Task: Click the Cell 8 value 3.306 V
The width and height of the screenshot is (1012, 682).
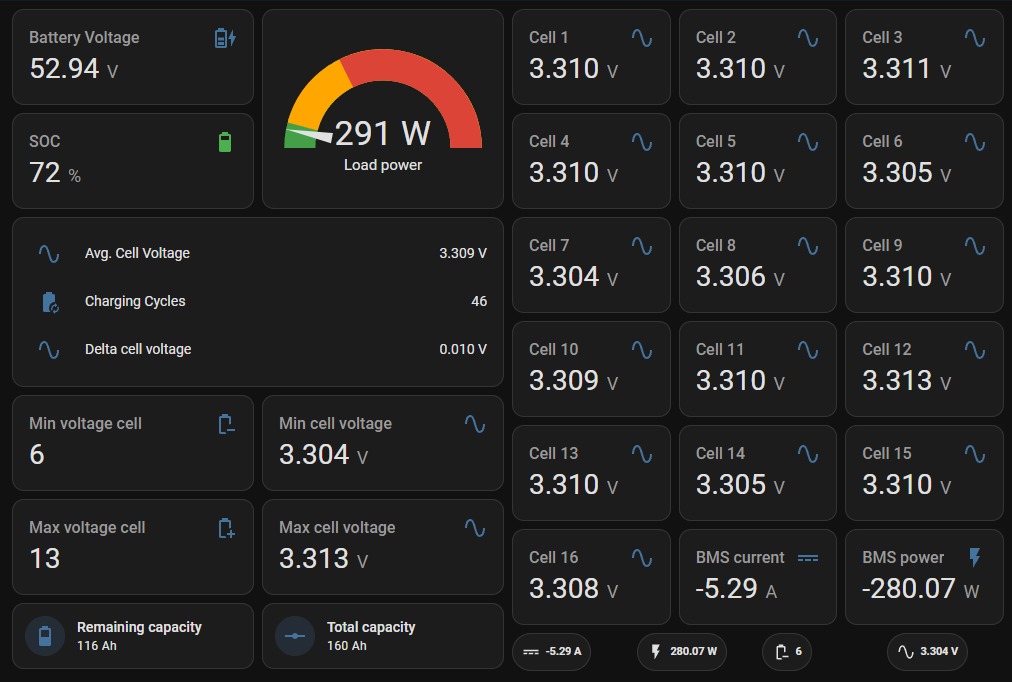Action: coord(740,277)
